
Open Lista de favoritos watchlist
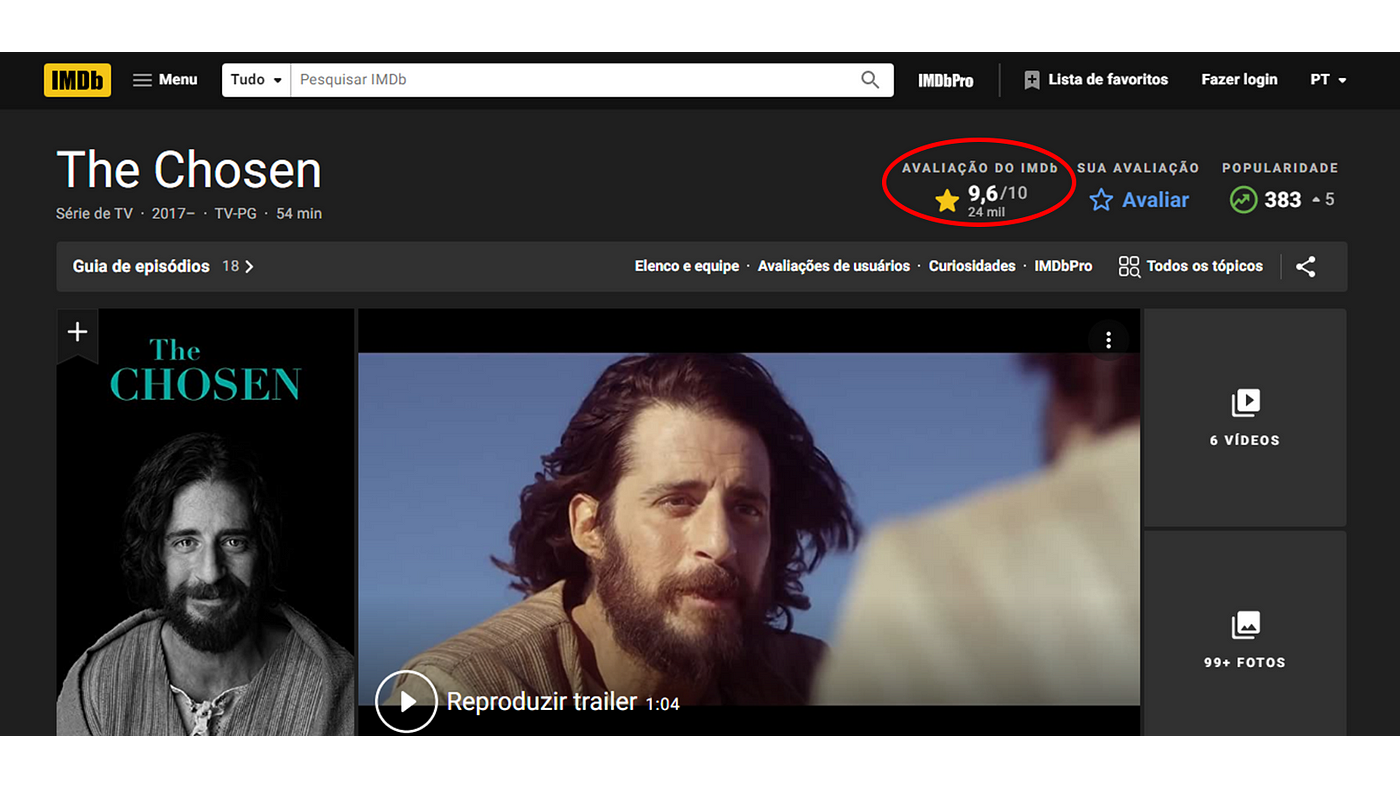1096,80
